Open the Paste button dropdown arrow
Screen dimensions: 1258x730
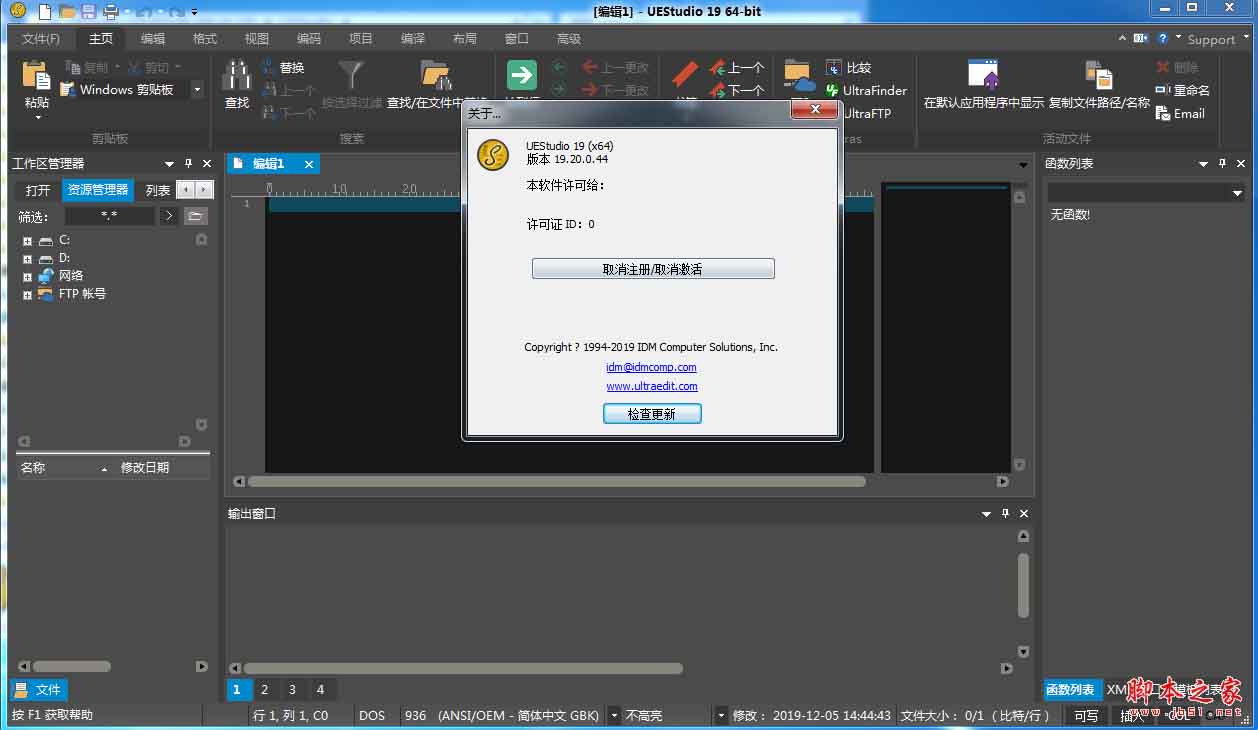click(x=37, y=117)
